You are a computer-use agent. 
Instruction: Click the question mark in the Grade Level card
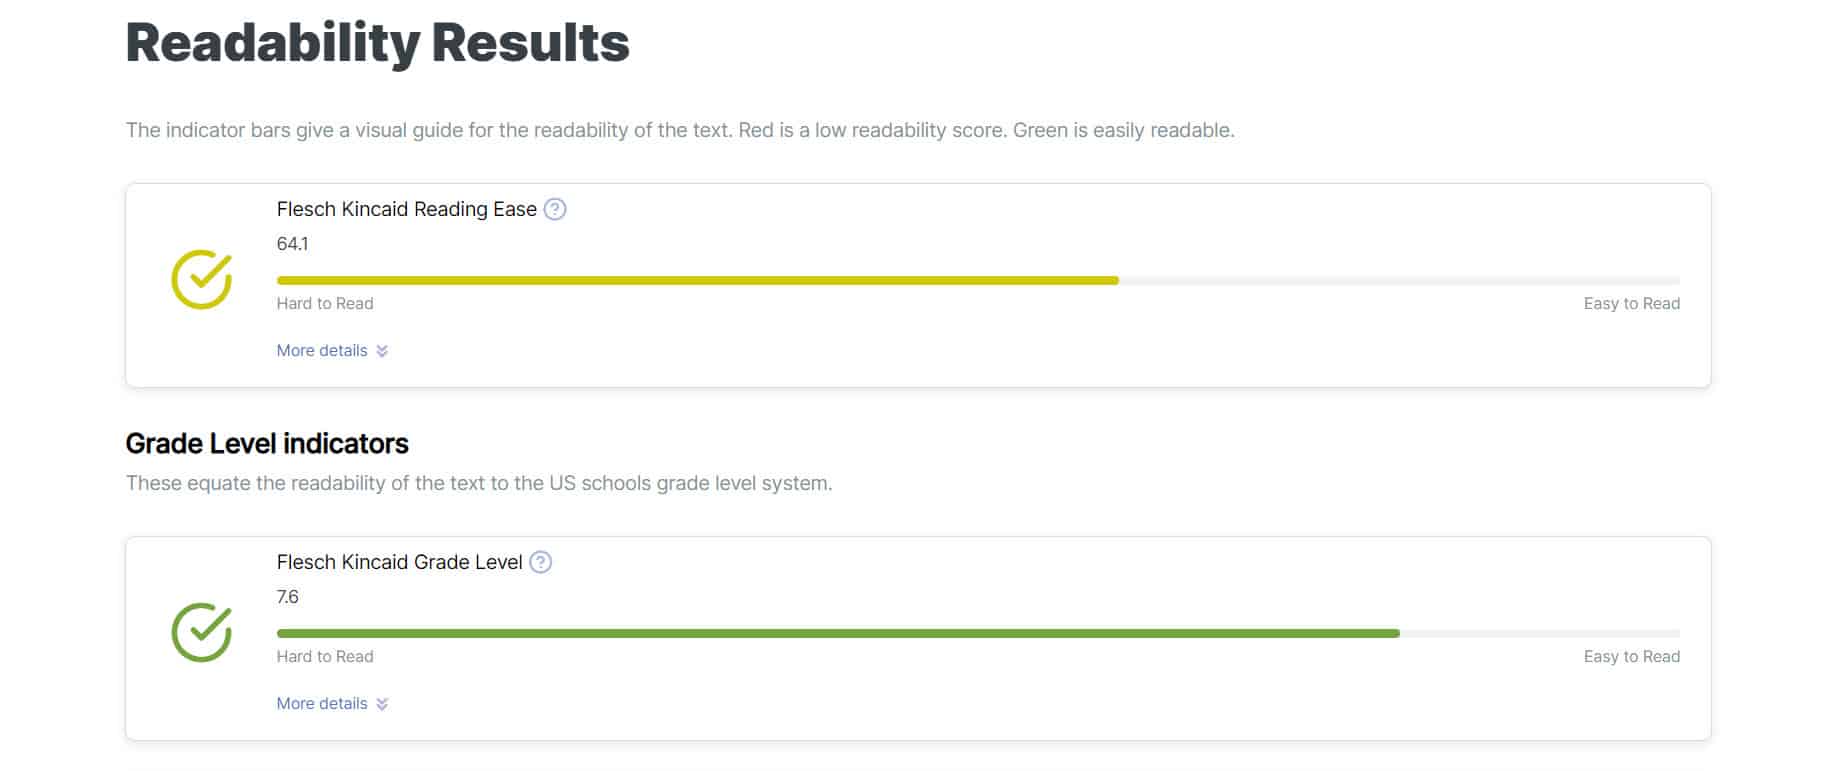pos(540,562)
